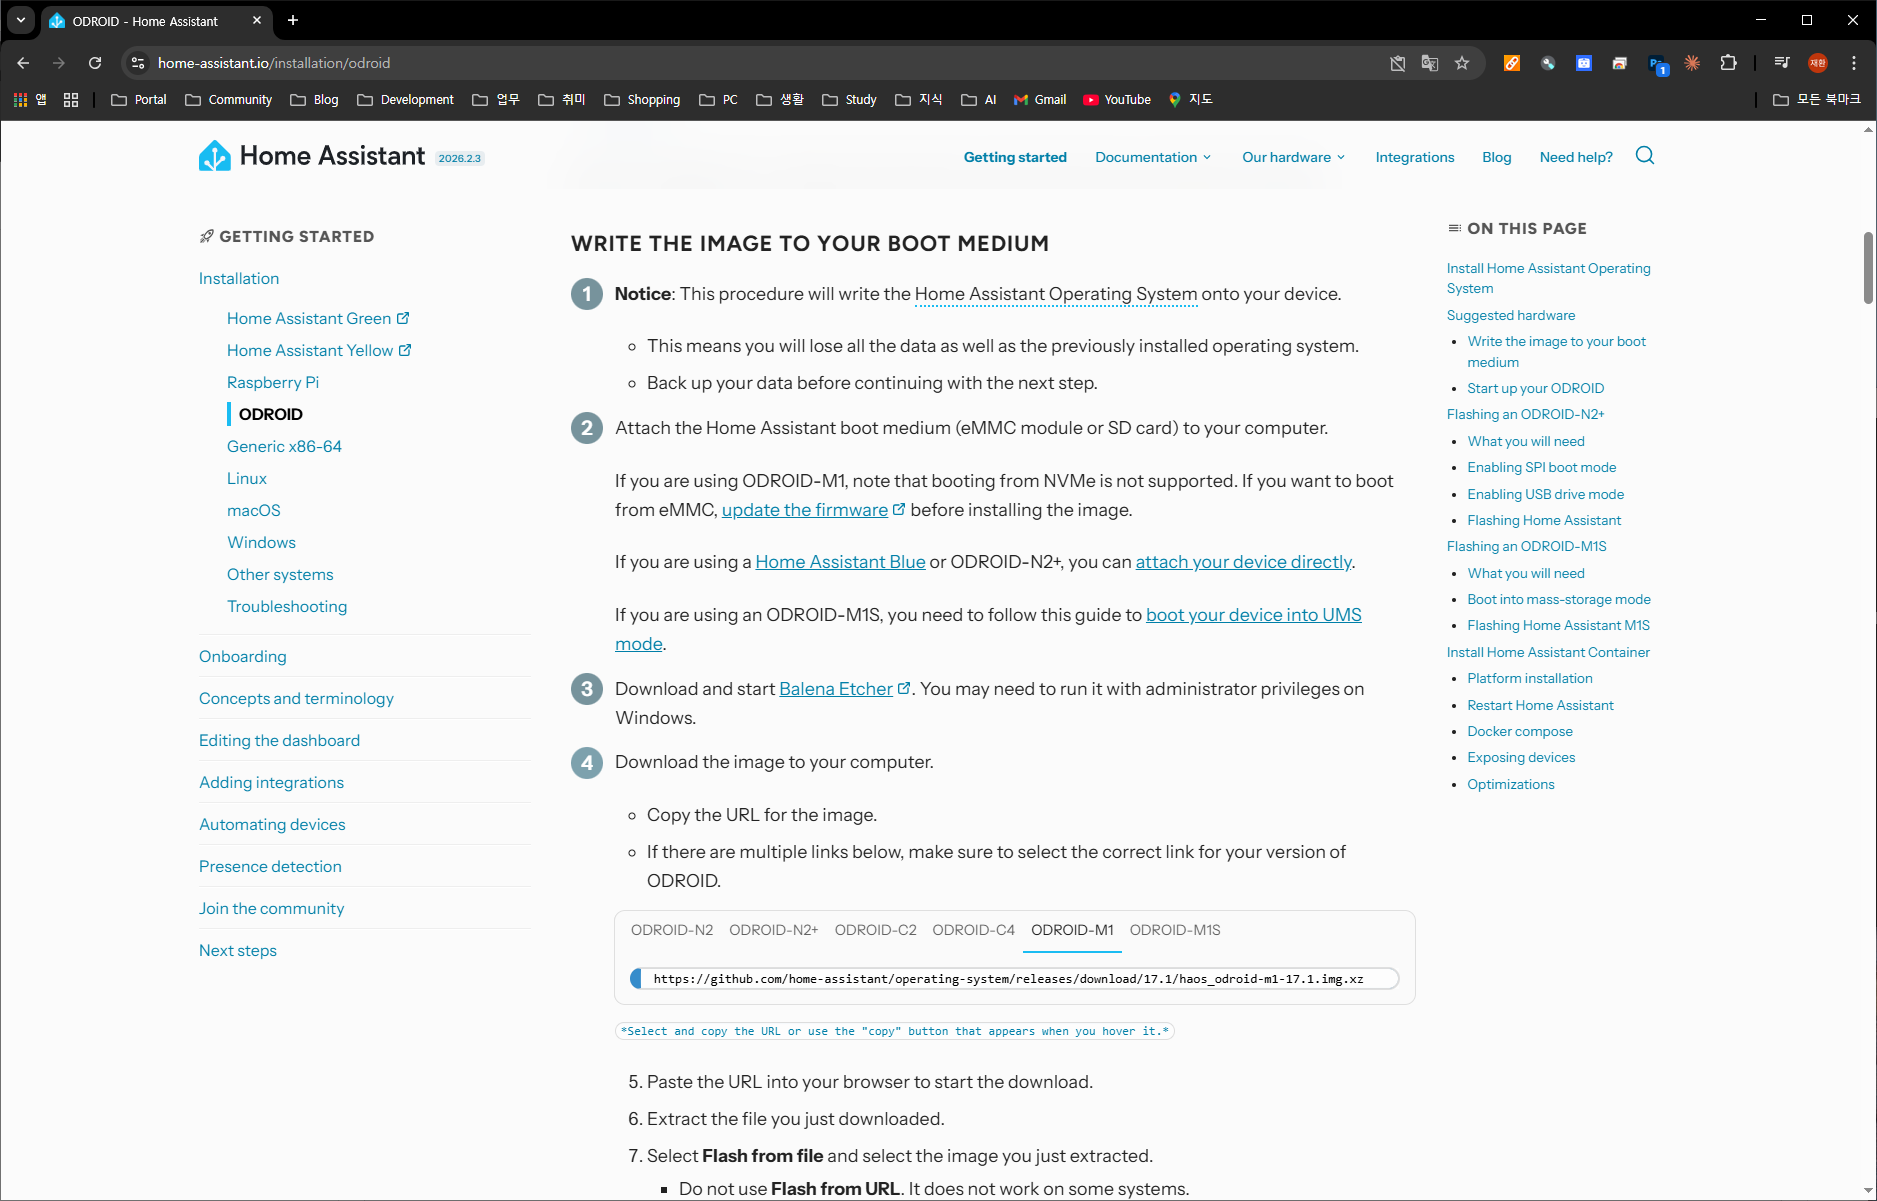Jump to Docker compose section
Image resolution: width=1877 pixels, height=1201 pixels.
1519,731
